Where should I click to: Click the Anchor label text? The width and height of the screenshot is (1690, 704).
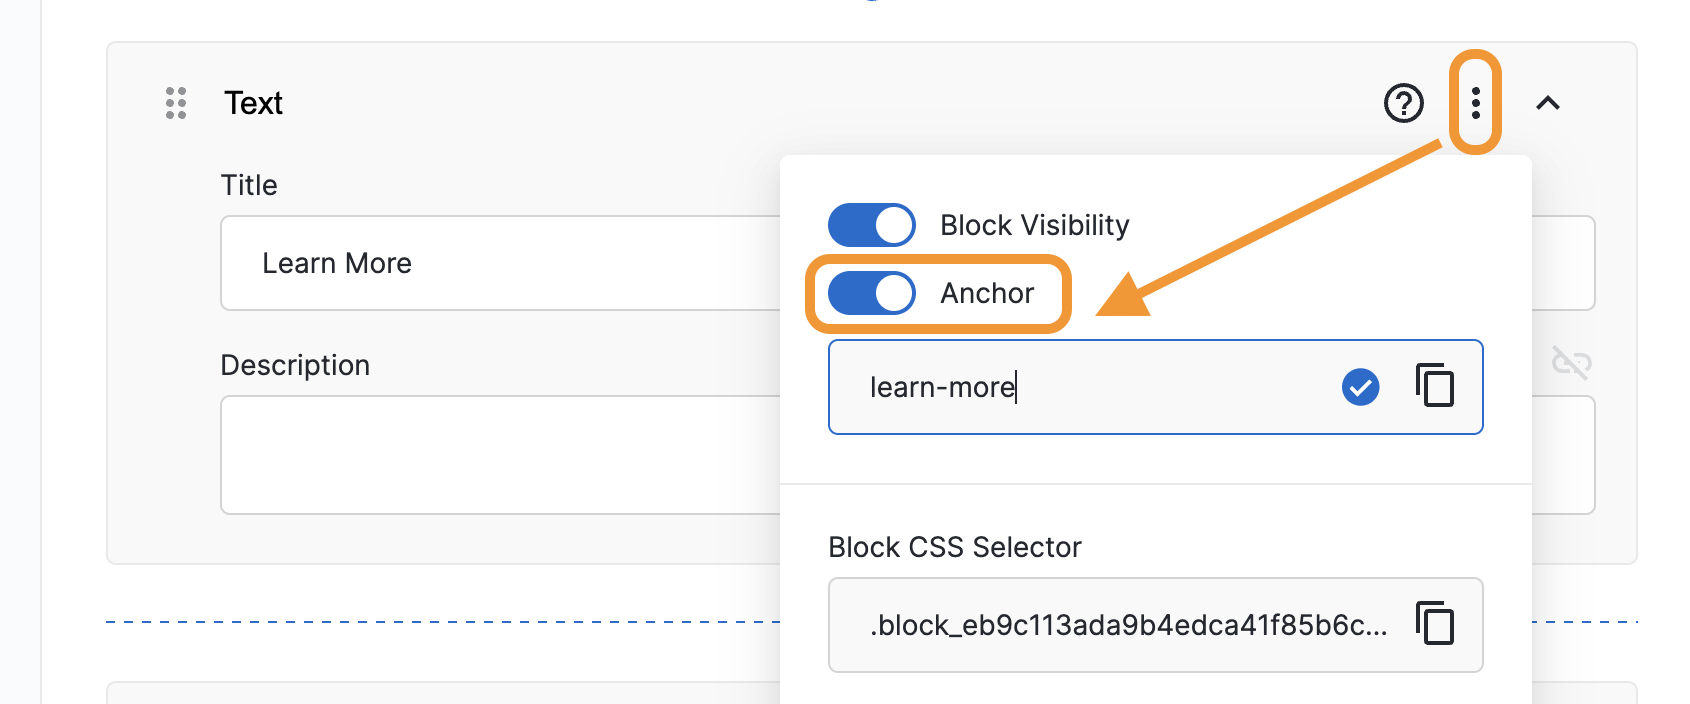pos(987,293)
